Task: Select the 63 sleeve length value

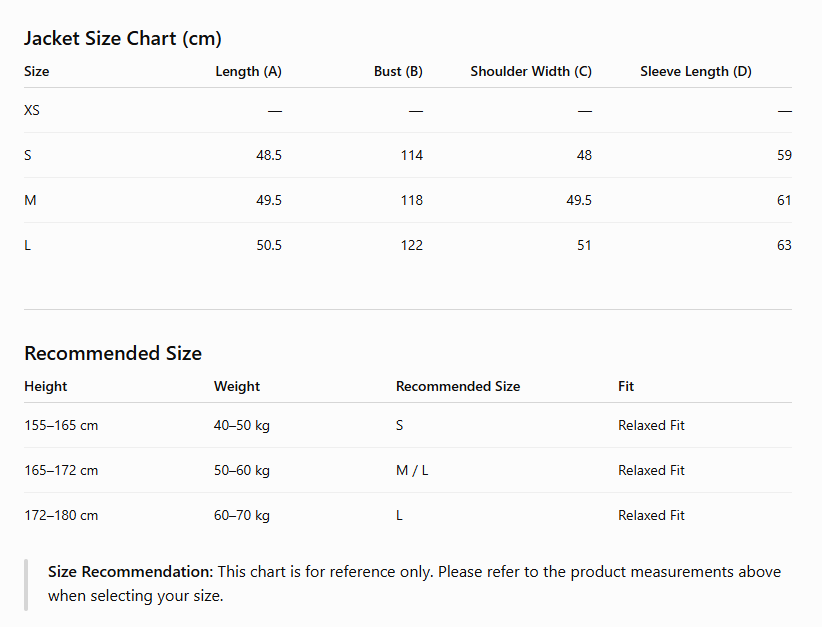Action: tap(784, 245)
